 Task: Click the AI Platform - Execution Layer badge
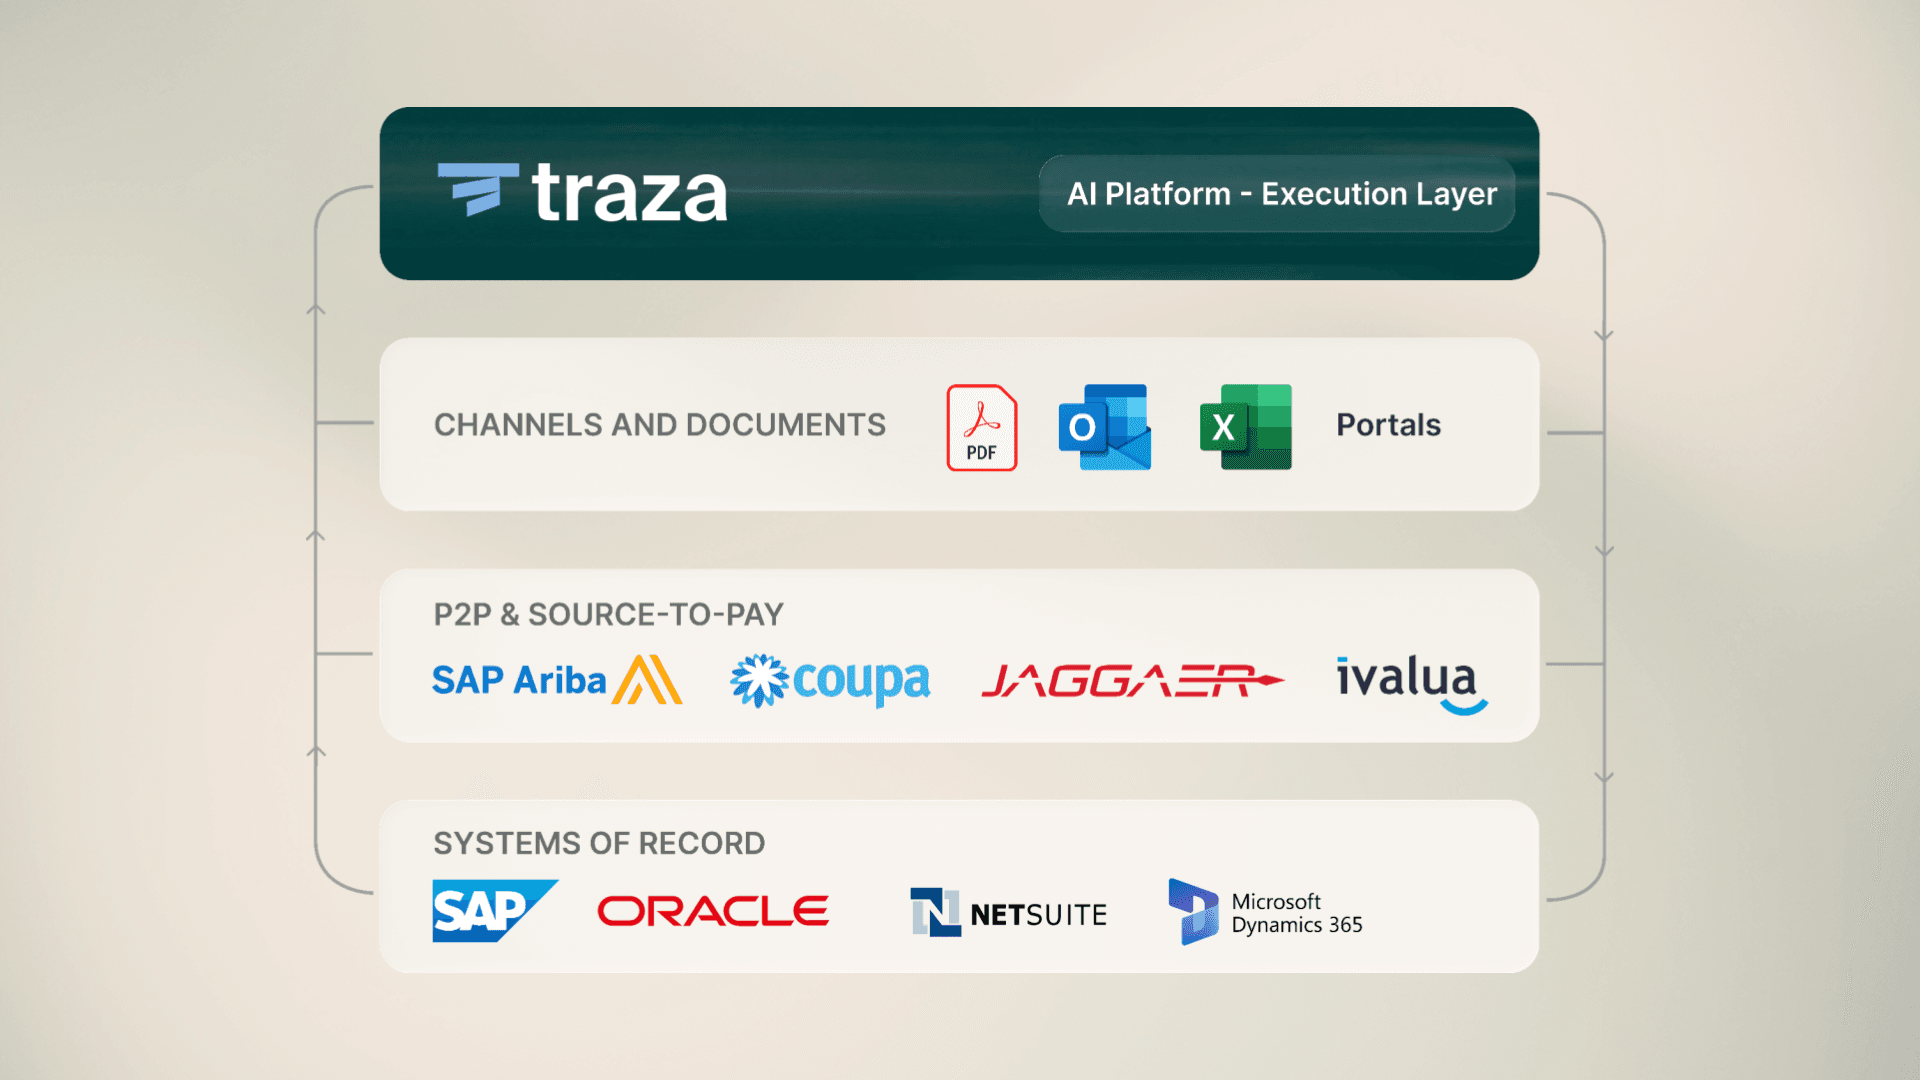click(x=1277, y=194)
